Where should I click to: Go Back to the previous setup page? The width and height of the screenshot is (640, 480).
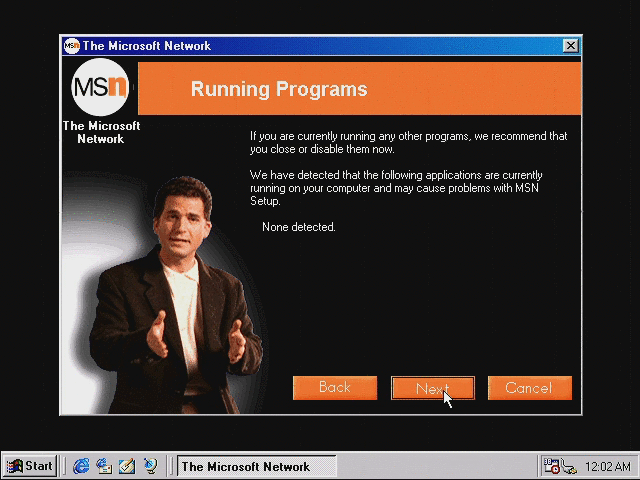(335, 388)
